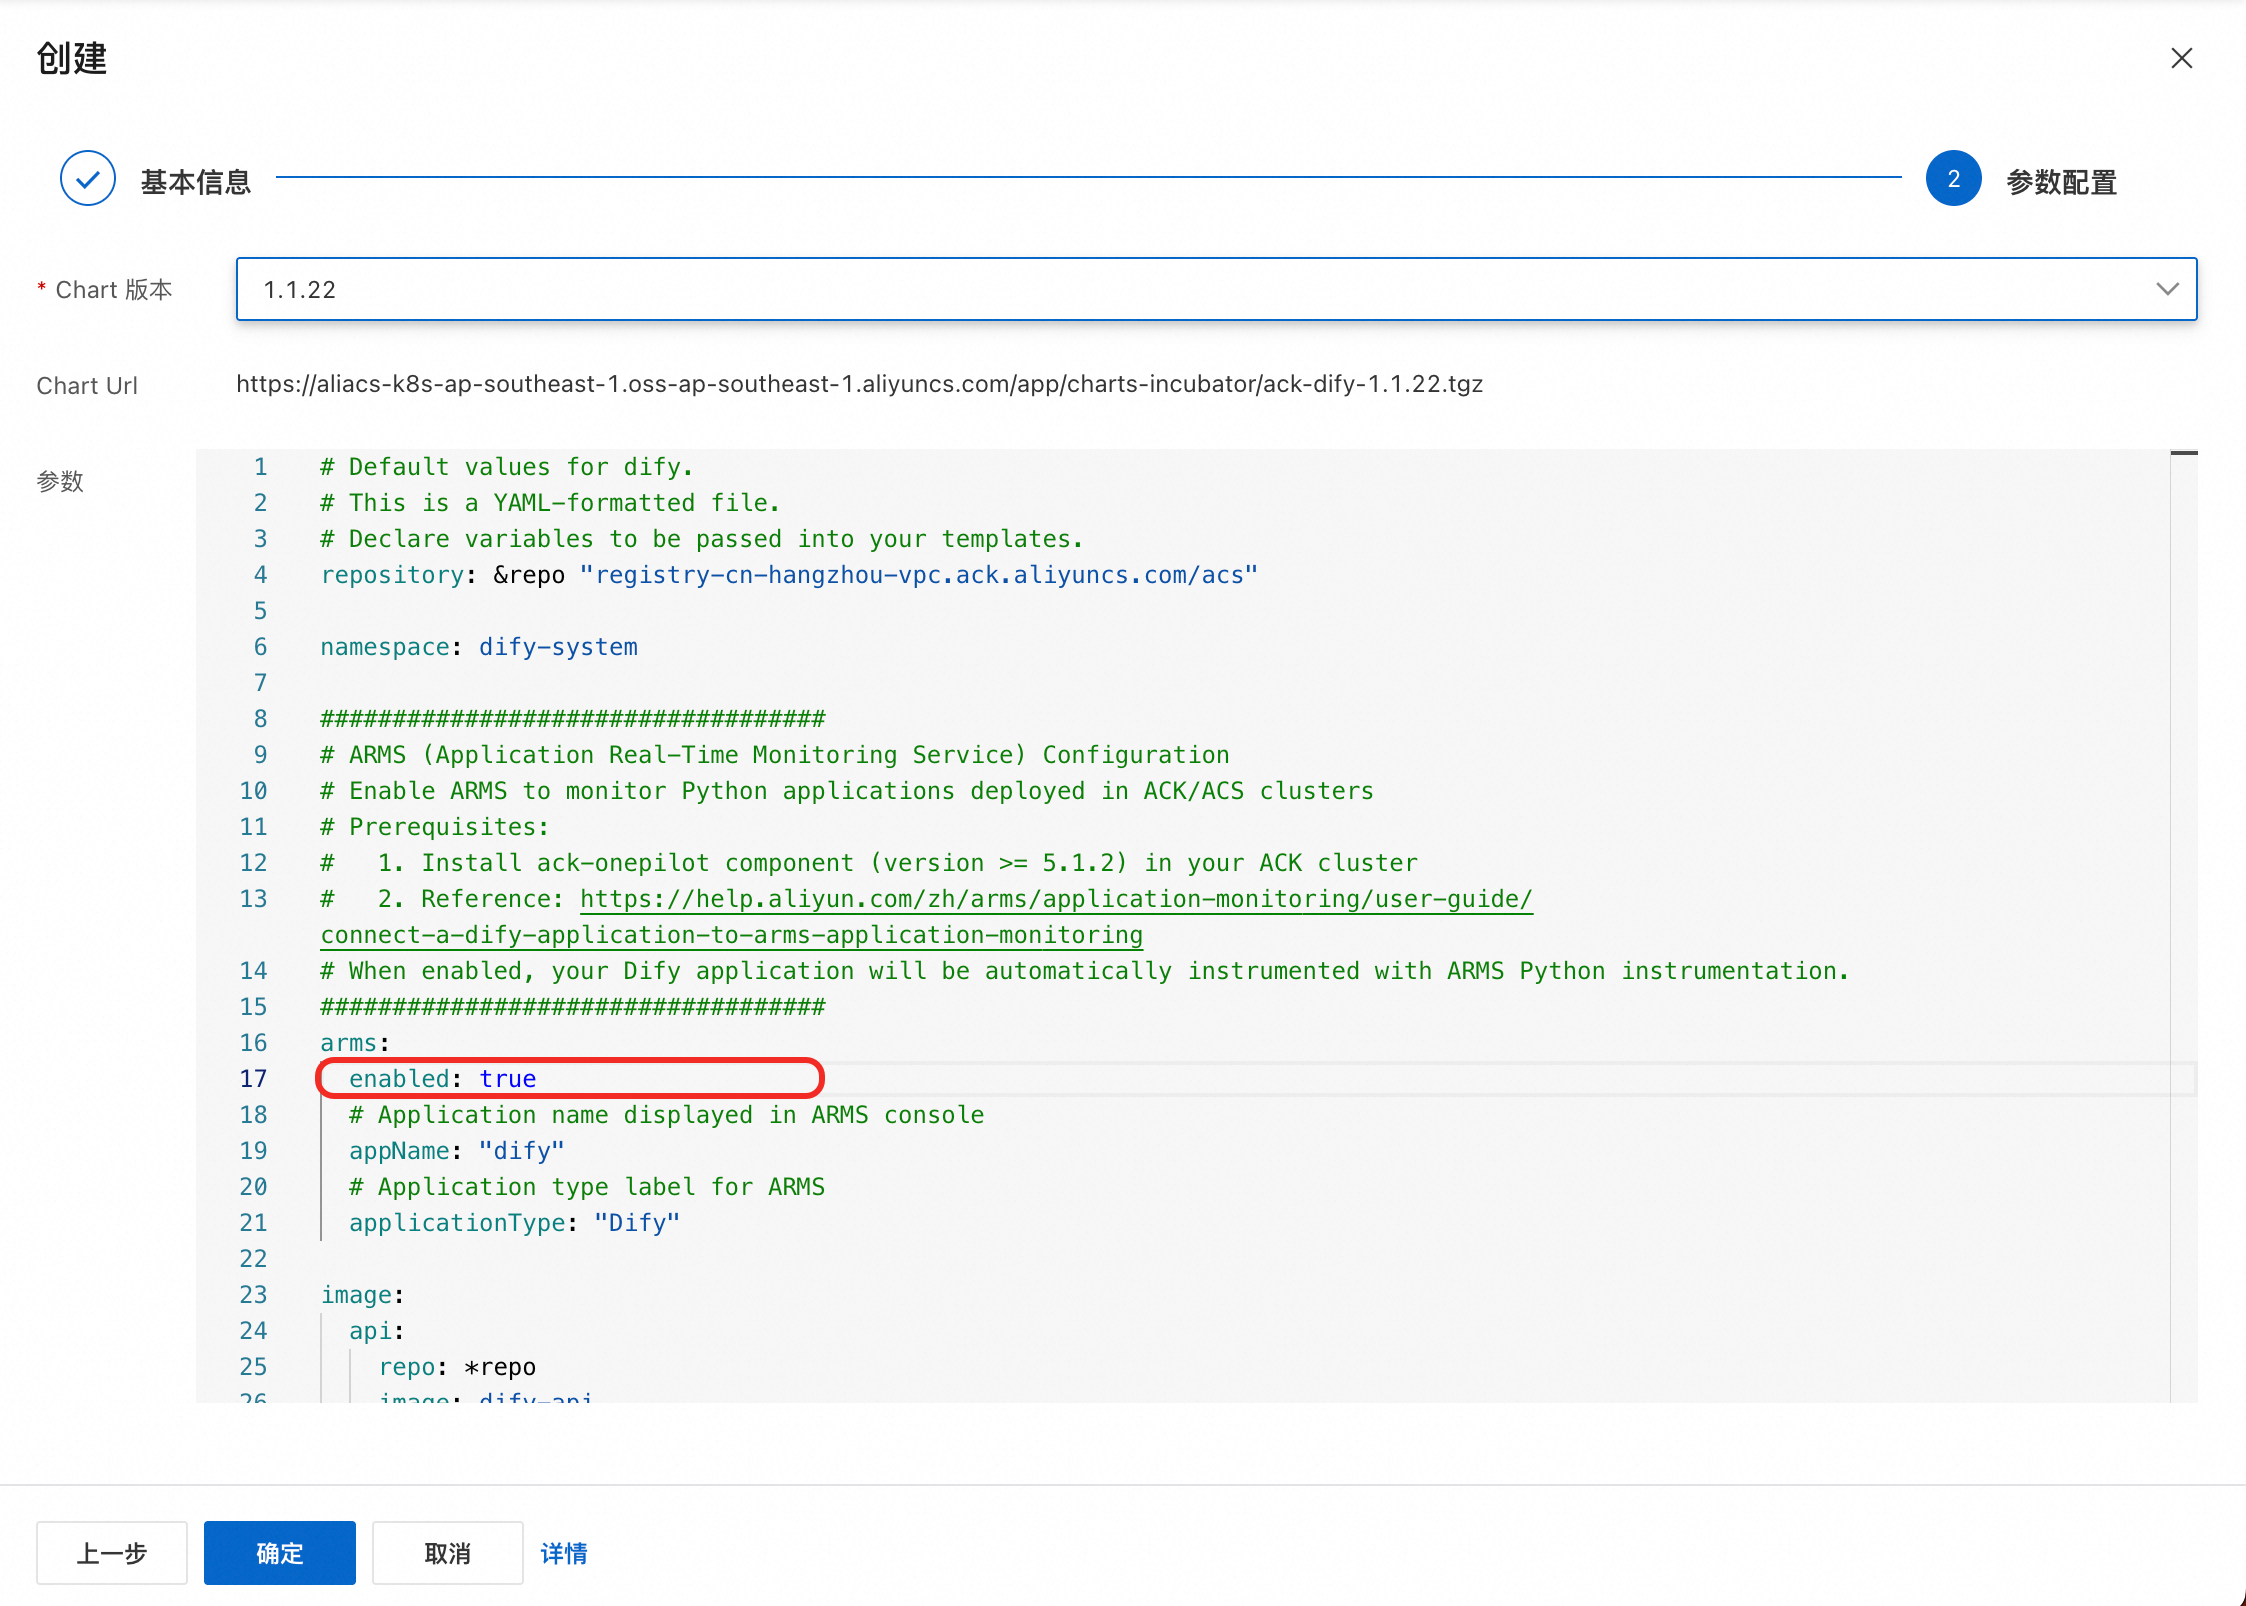Click the "enabled: true" line in editor
This screenshot has width=2246, height=1606.
[x=442, y=1079]
